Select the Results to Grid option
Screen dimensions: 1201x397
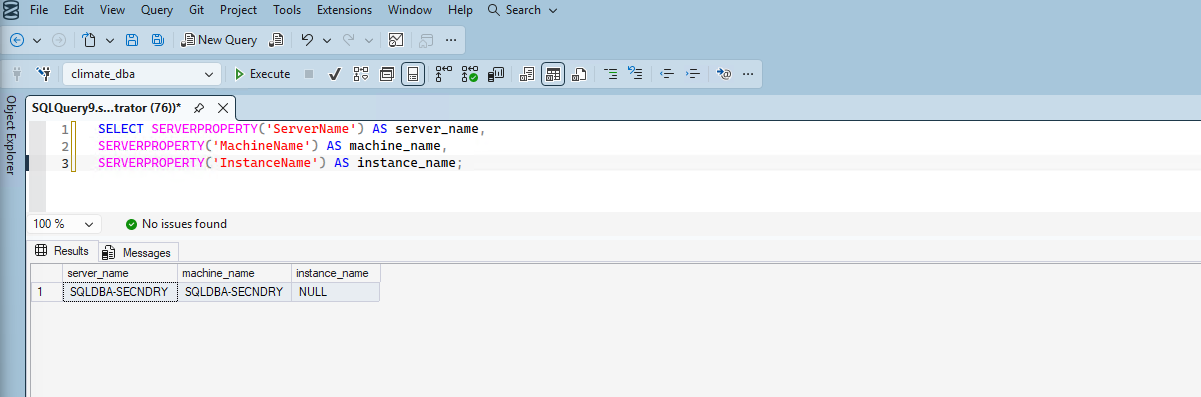click(553, 74)
